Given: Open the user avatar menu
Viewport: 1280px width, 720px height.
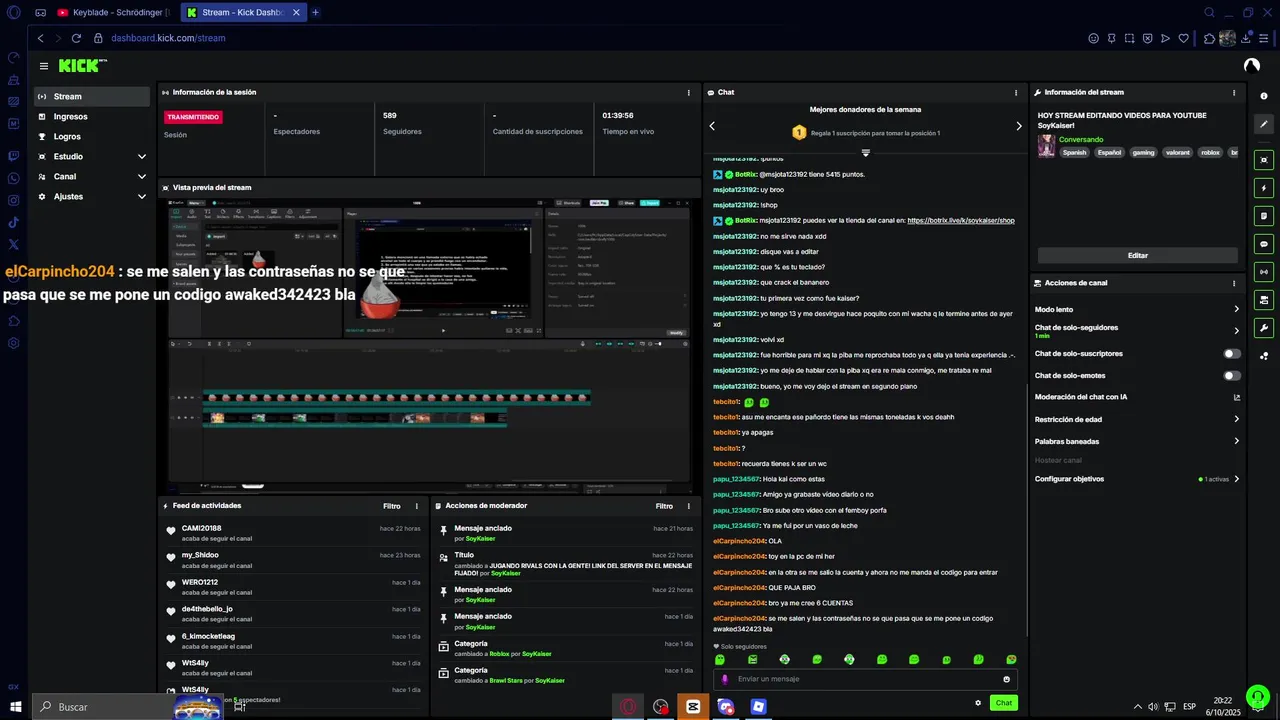Looking at the screenshot, I should pos(1251,66).
